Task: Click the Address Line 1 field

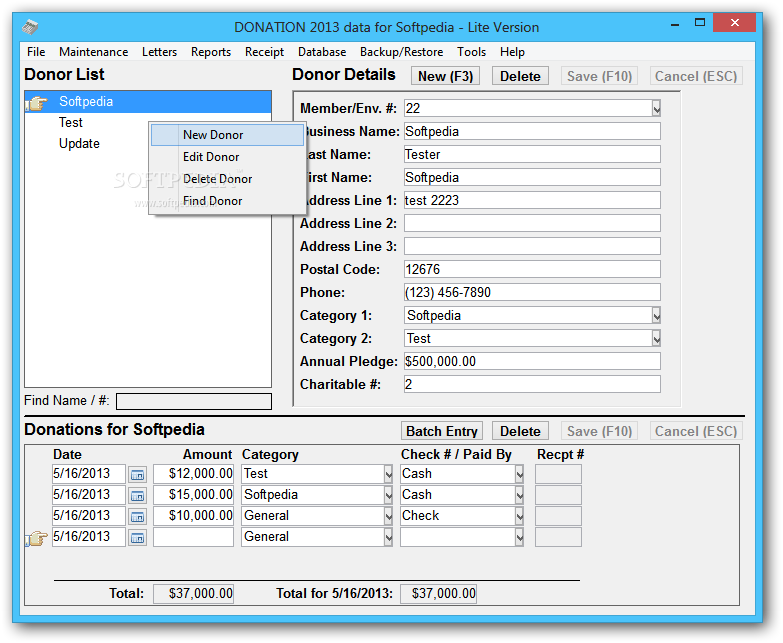Action: point(532,200)
